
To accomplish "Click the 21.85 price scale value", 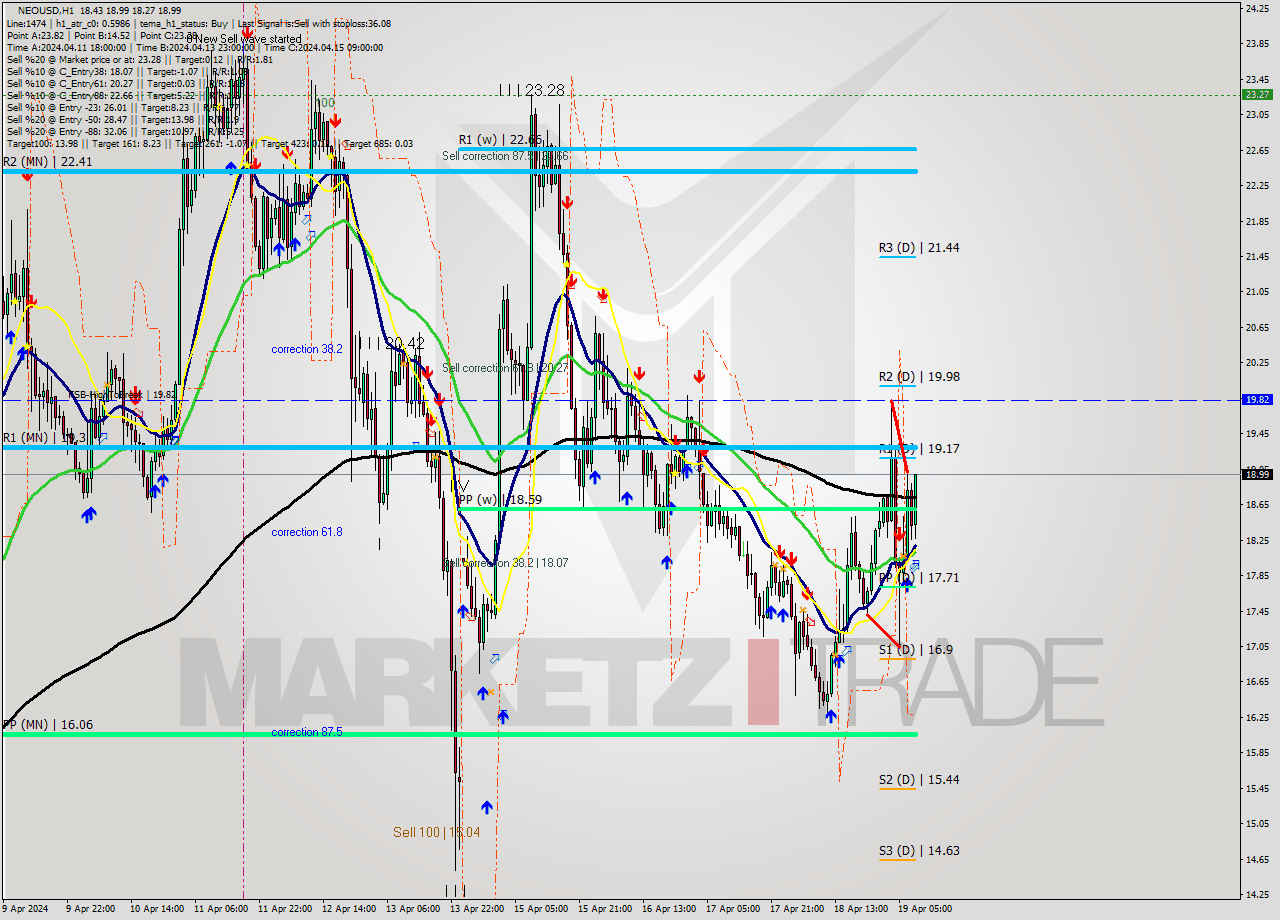I will [1256, 221].
